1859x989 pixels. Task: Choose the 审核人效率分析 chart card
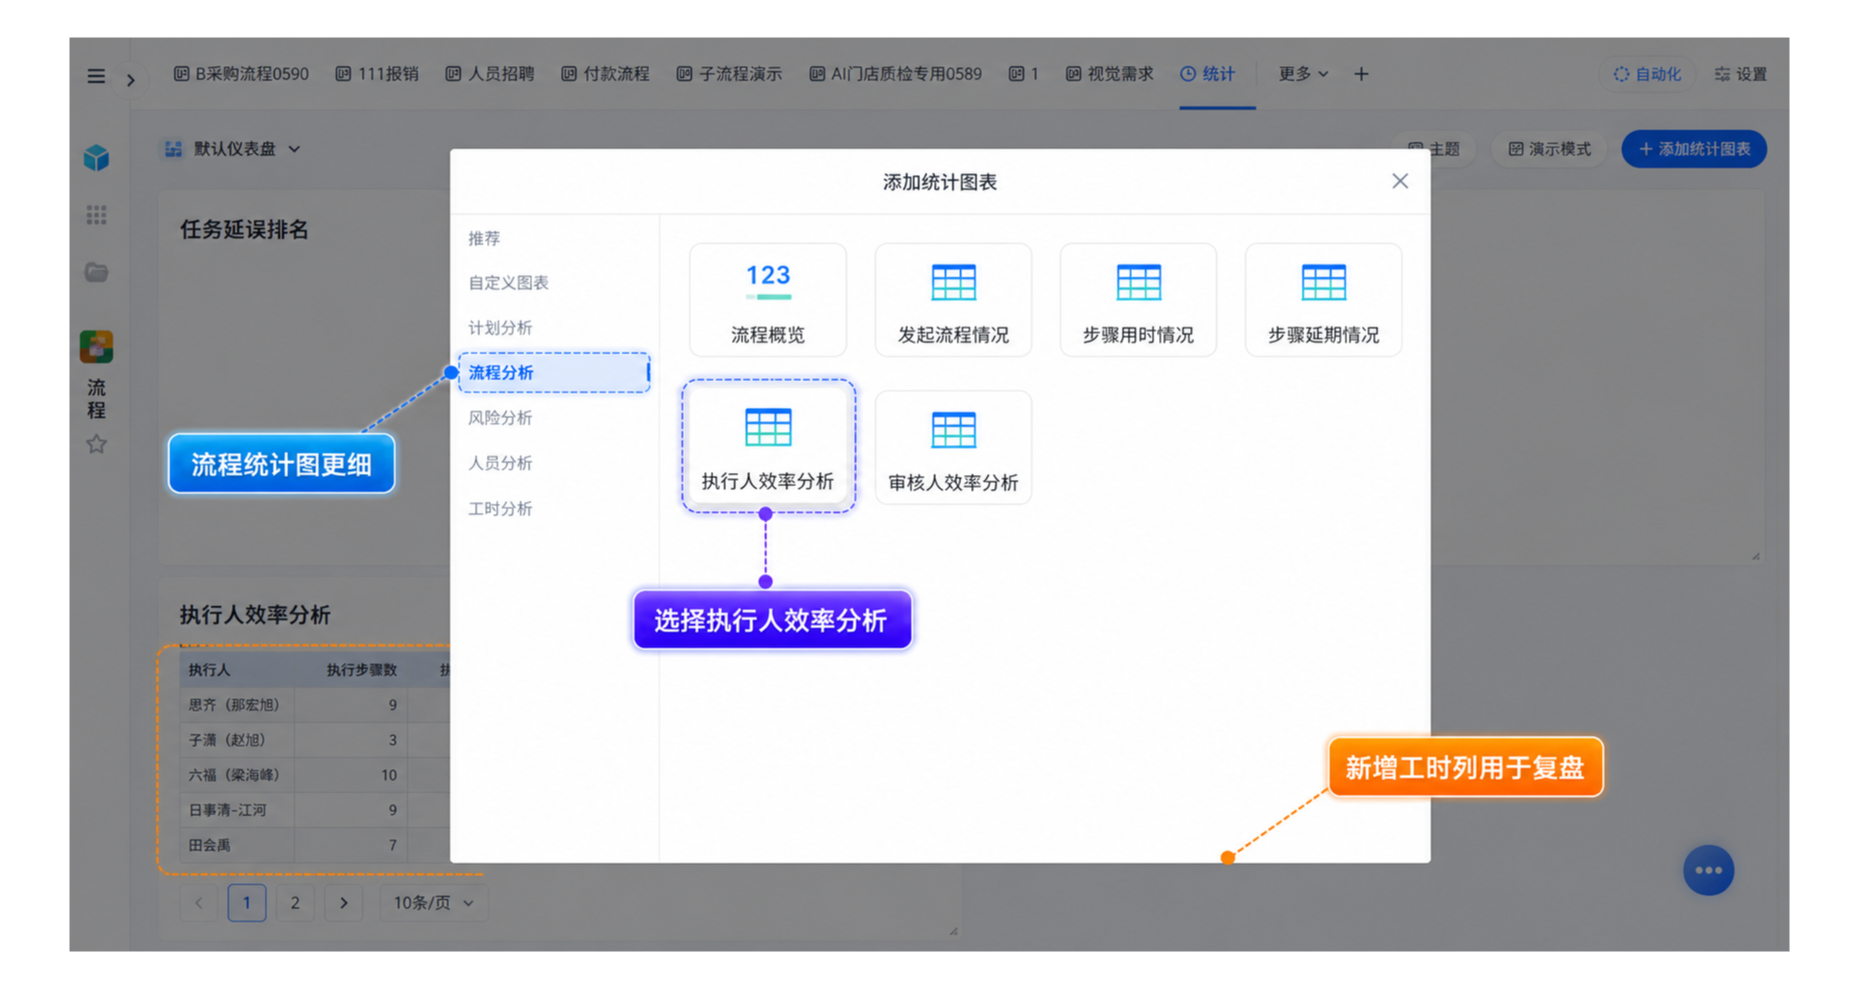point(953,447)
